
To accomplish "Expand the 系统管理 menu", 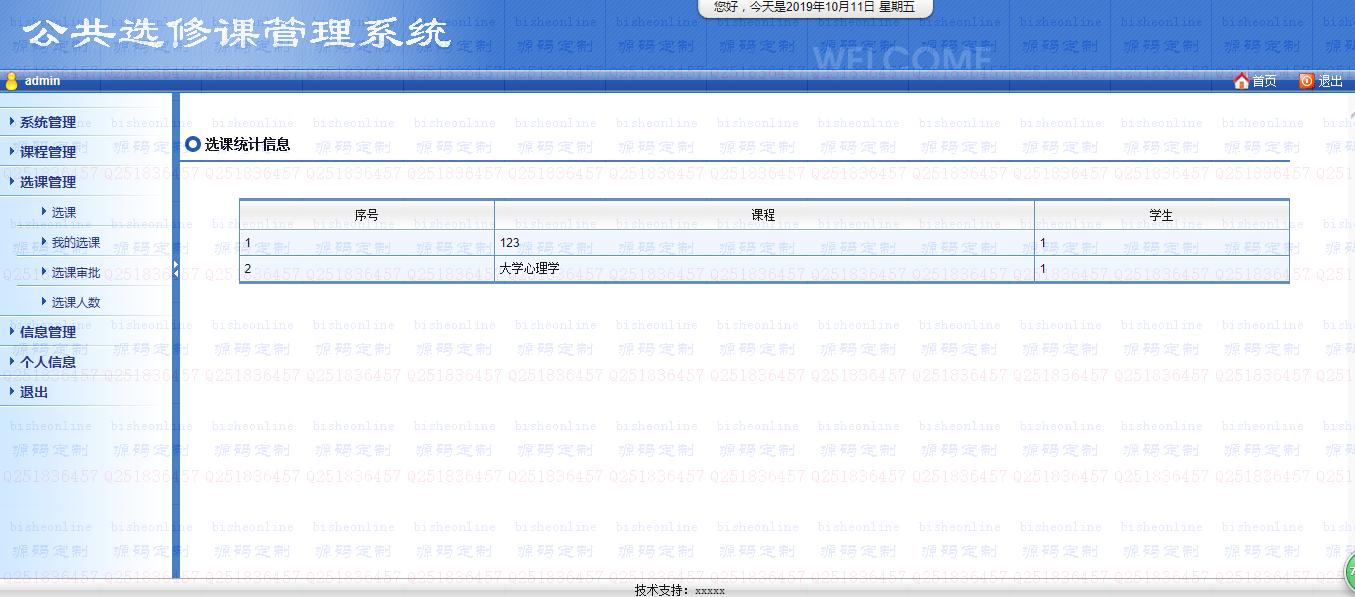I will (47, 122).
